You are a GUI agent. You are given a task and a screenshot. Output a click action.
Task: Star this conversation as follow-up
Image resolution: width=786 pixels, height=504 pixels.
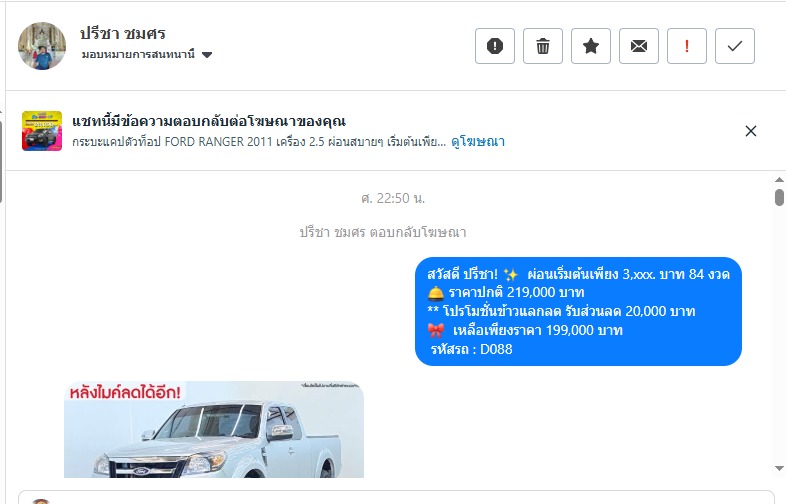click(x=591, y=46)
